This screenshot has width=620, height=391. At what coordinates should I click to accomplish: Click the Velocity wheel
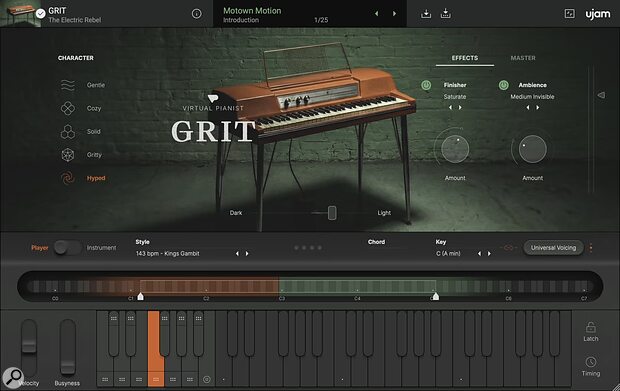point(29,348)
